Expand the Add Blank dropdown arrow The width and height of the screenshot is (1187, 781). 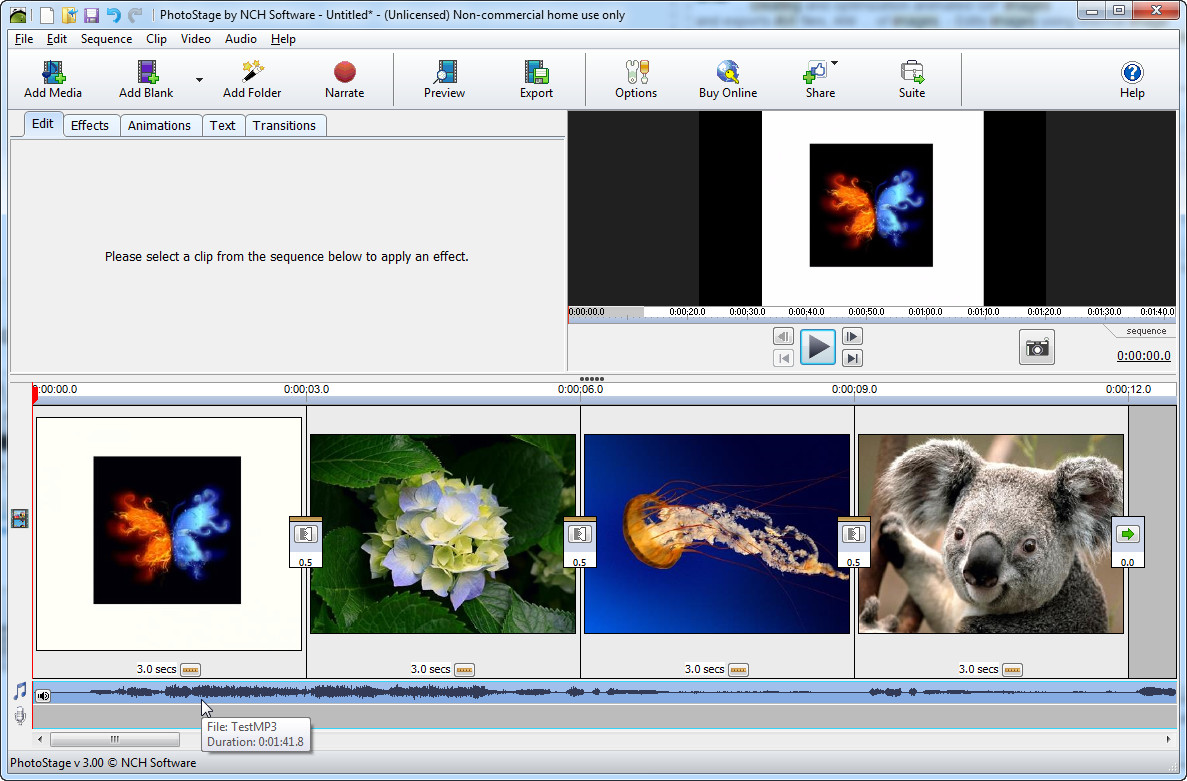pyautogui.click(x=199, y=79)
